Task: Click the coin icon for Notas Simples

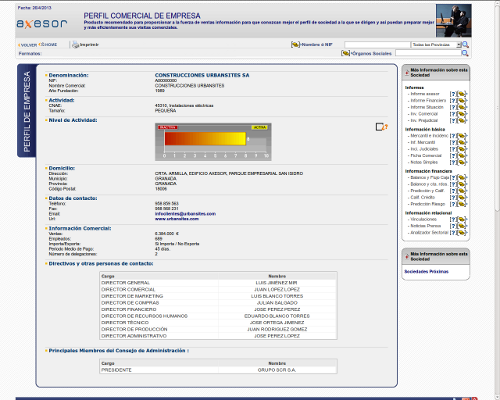Action: pyautogui.click(x=461, y=163)
